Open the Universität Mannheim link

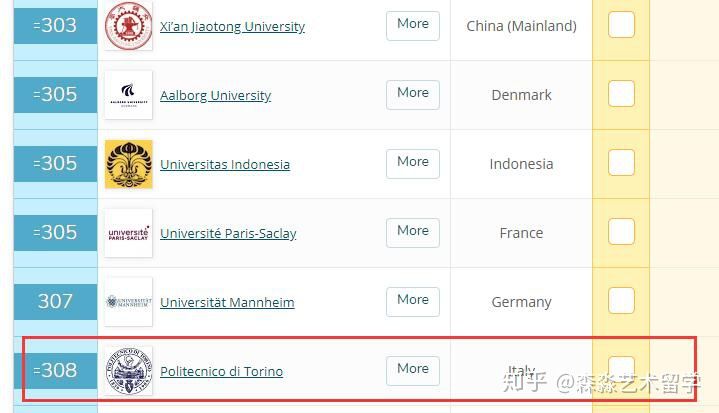click(227, 303)
